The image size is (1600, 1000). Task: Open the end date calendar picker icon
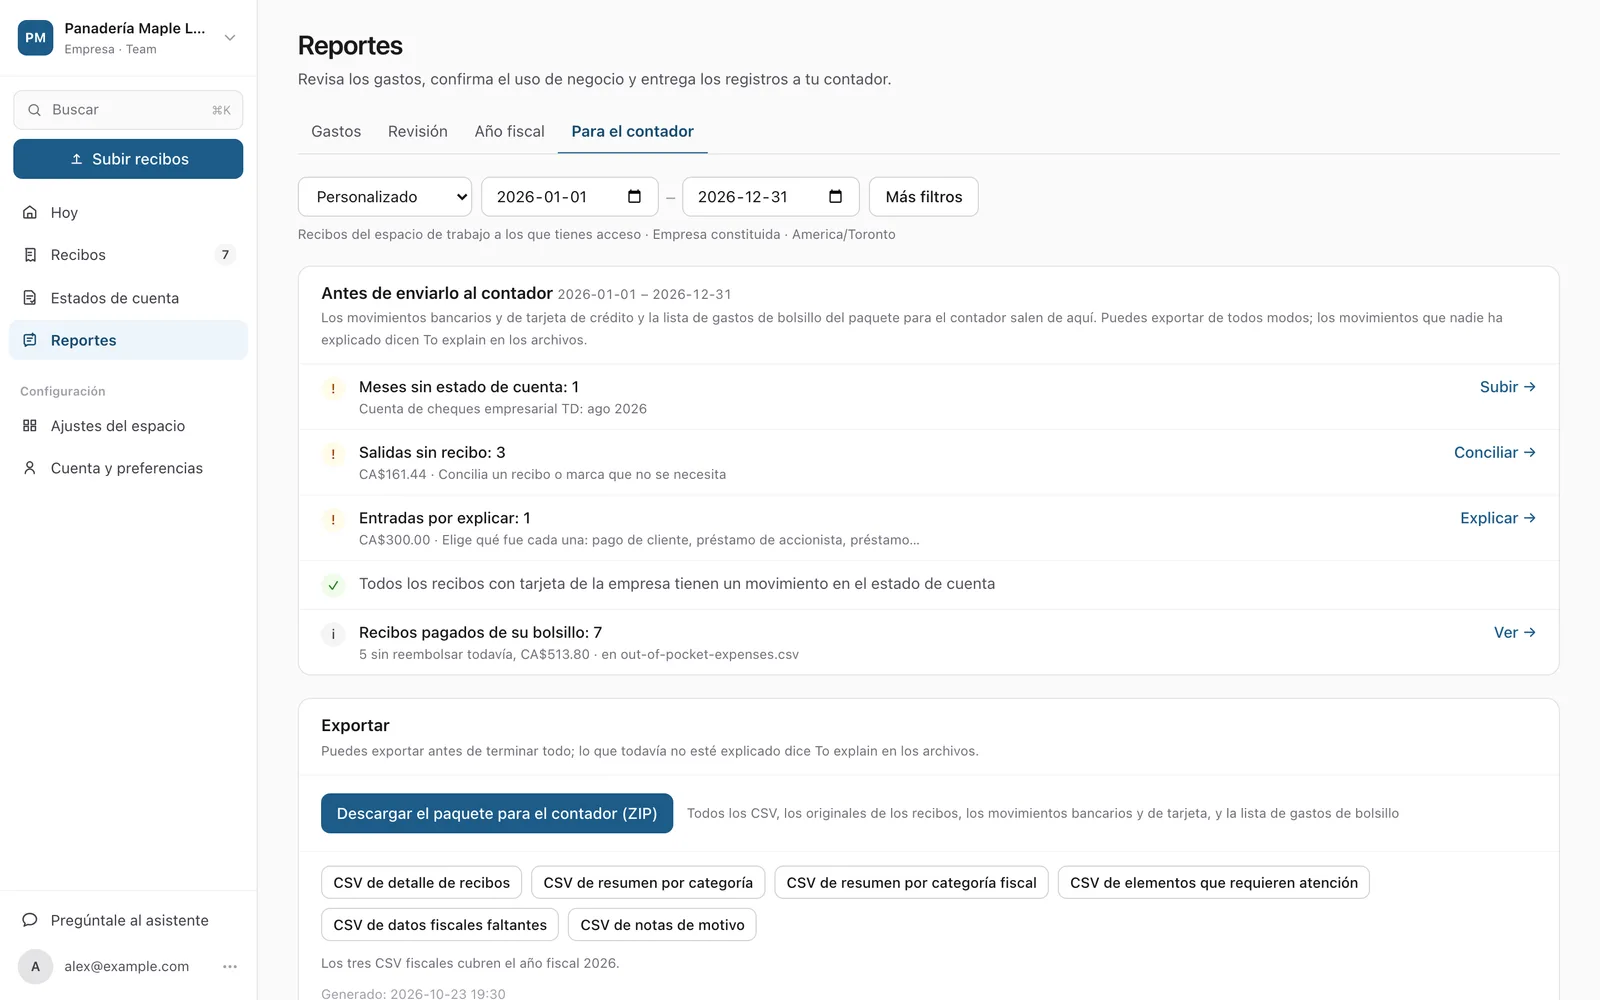835,197
